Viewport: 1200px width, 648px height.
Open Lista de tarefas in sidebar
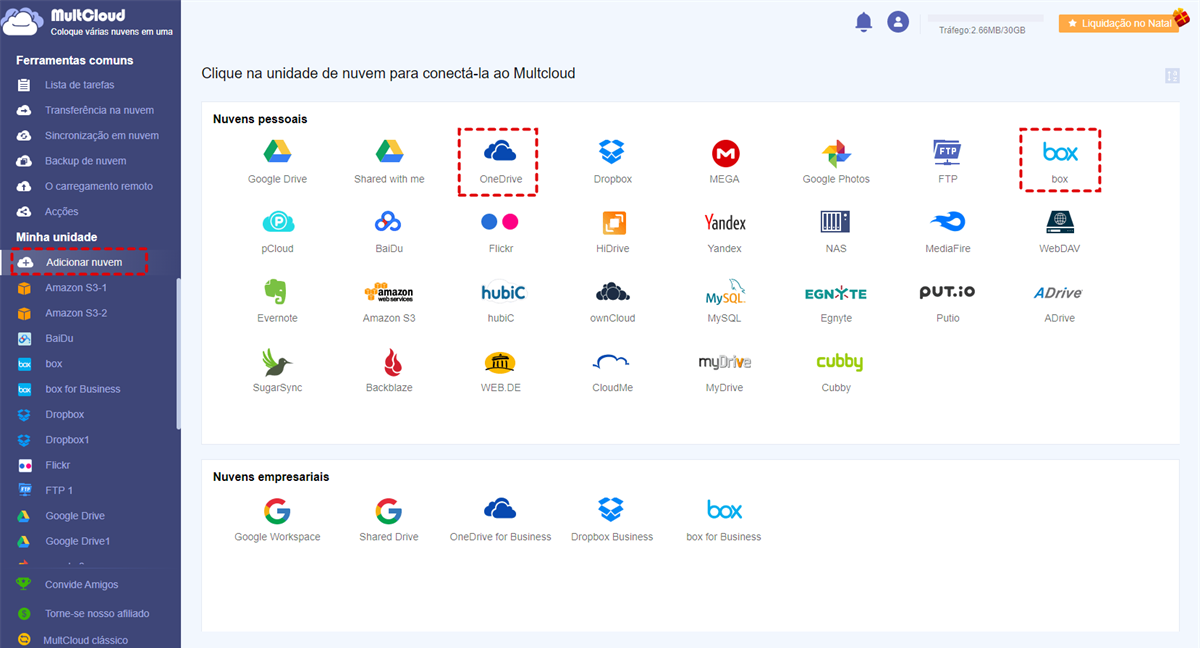click(79, 85)
